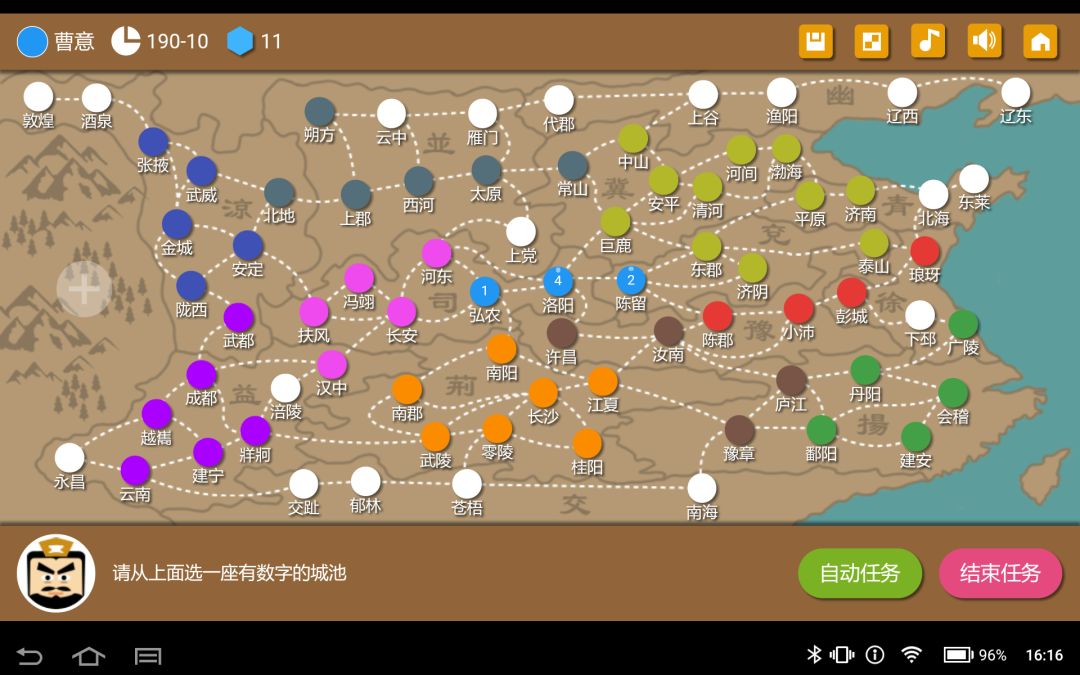
Task: Tap the Bluetooth status icon
Action: coord(814,654)
